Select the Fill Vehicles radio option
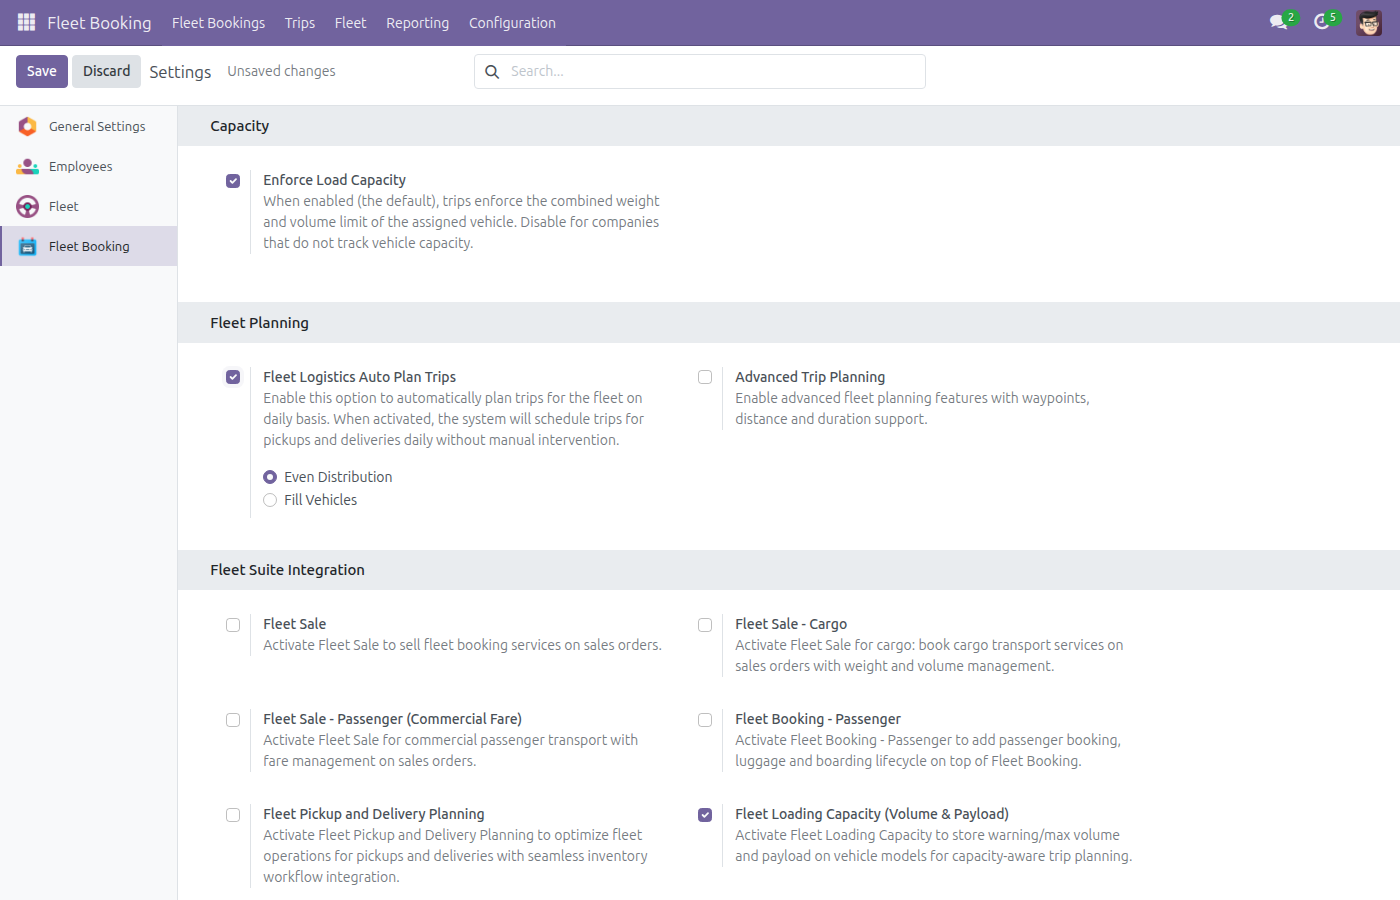Viewport: 1400px width, 900px height. 270,500
